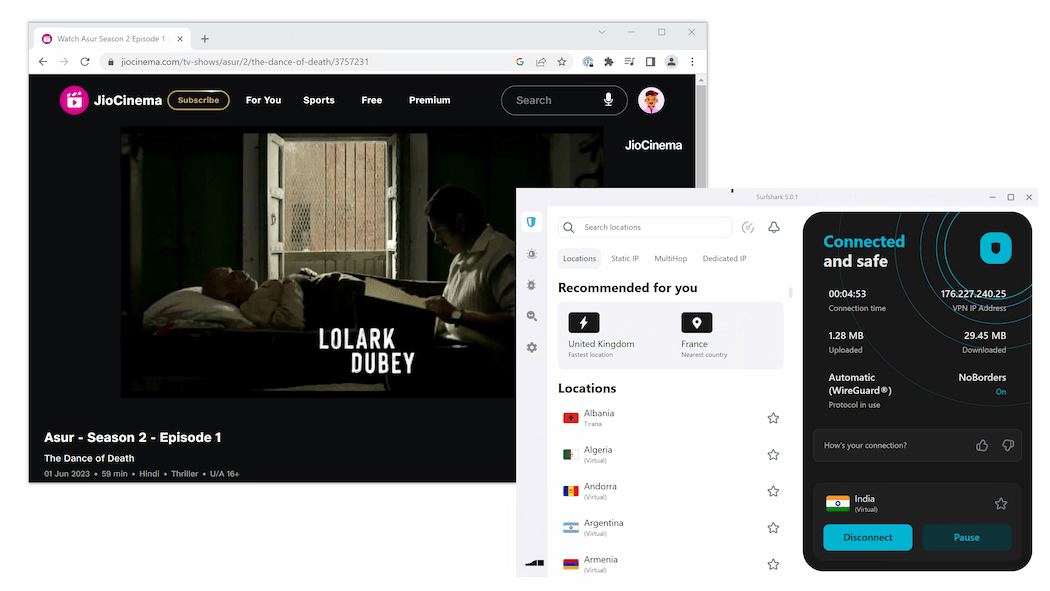Favorite India connection with star
This screenshot has width=1050, height=591.
1001,504
